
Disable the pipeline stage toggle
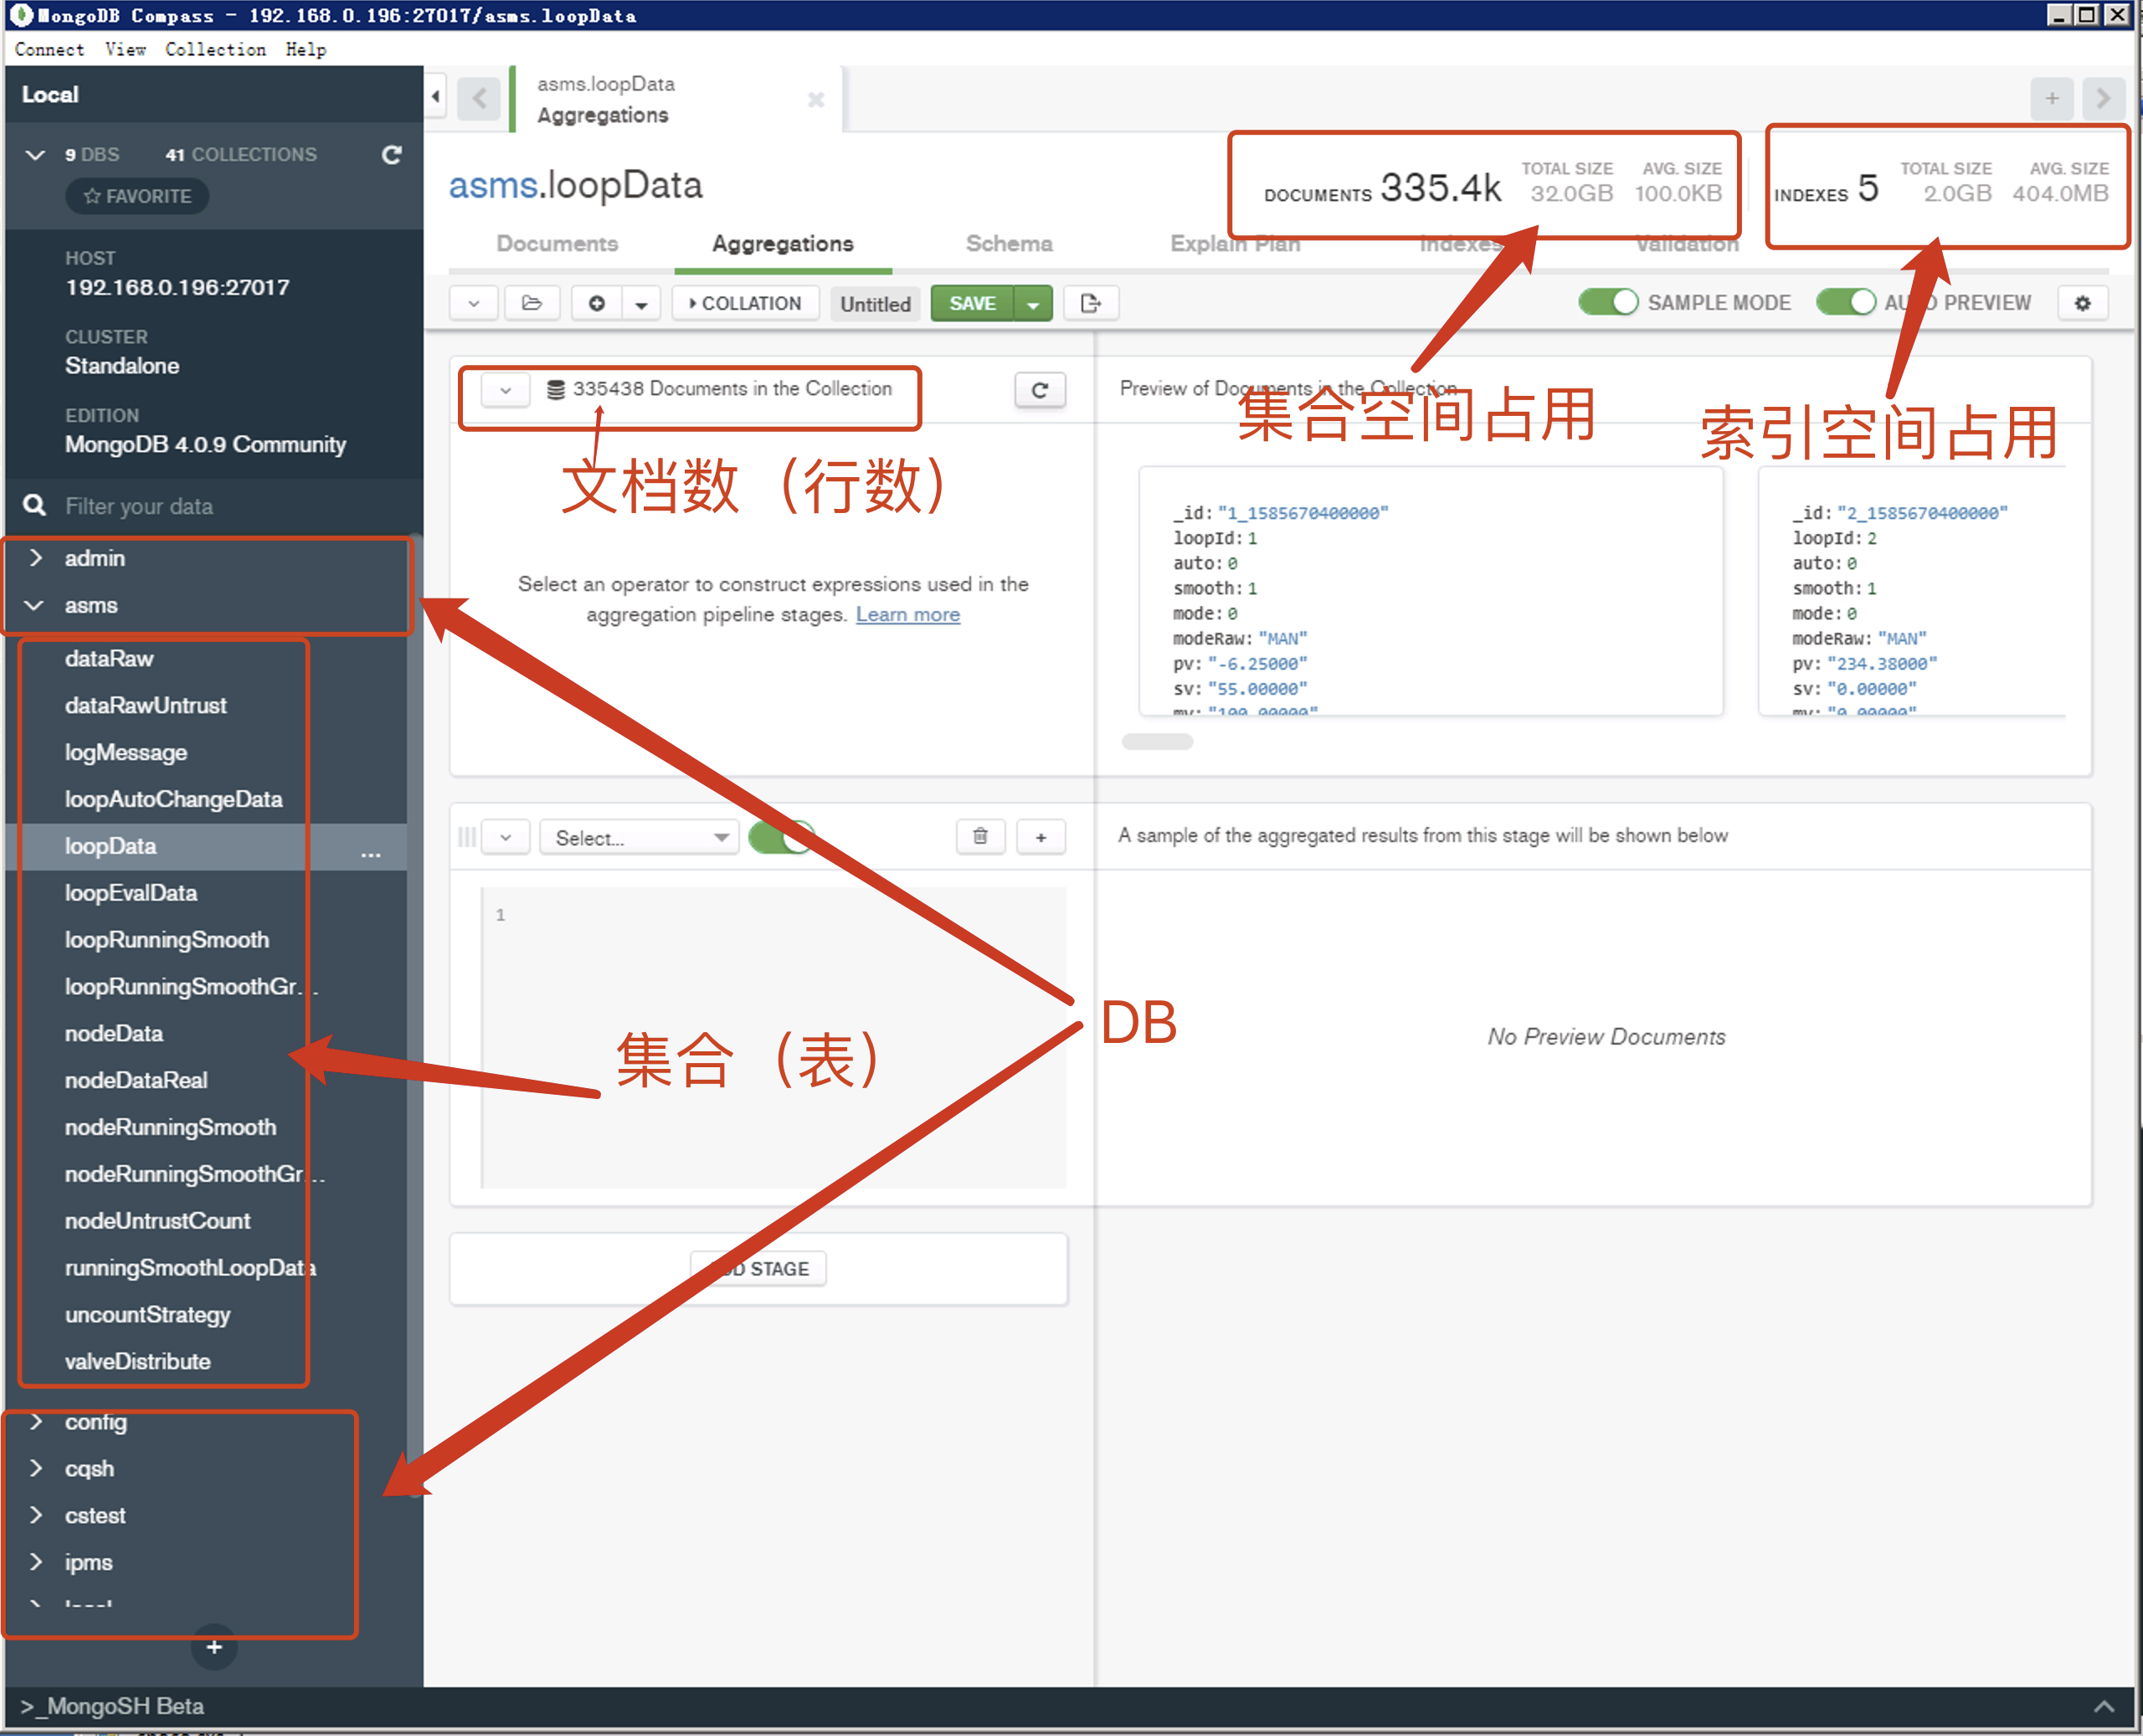(782, 837)
